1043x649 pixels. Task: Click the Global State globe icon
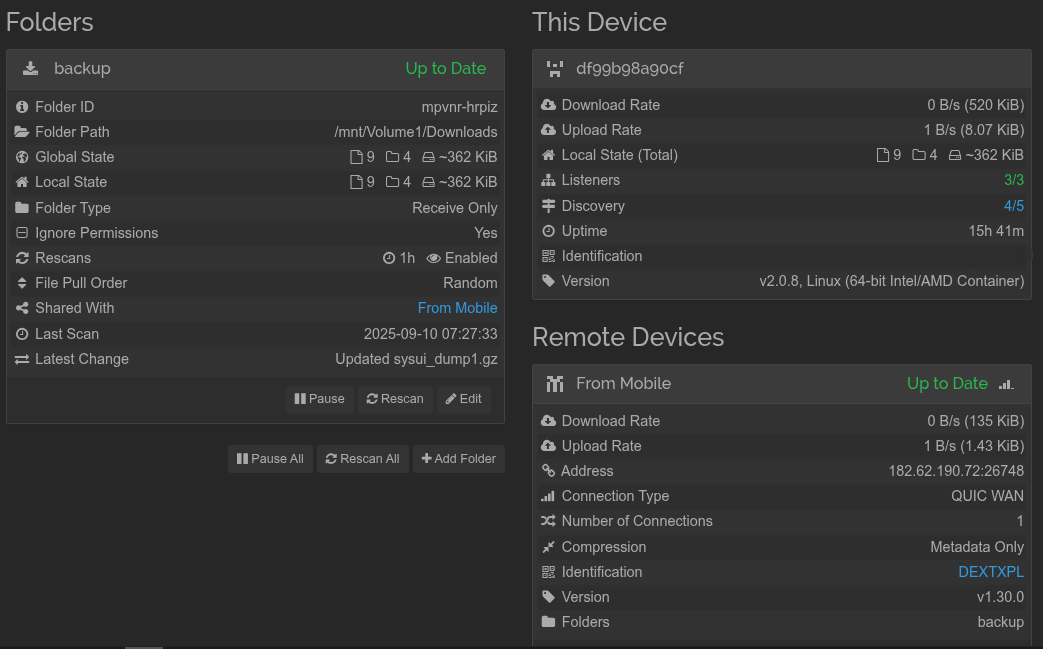(22, 157)
